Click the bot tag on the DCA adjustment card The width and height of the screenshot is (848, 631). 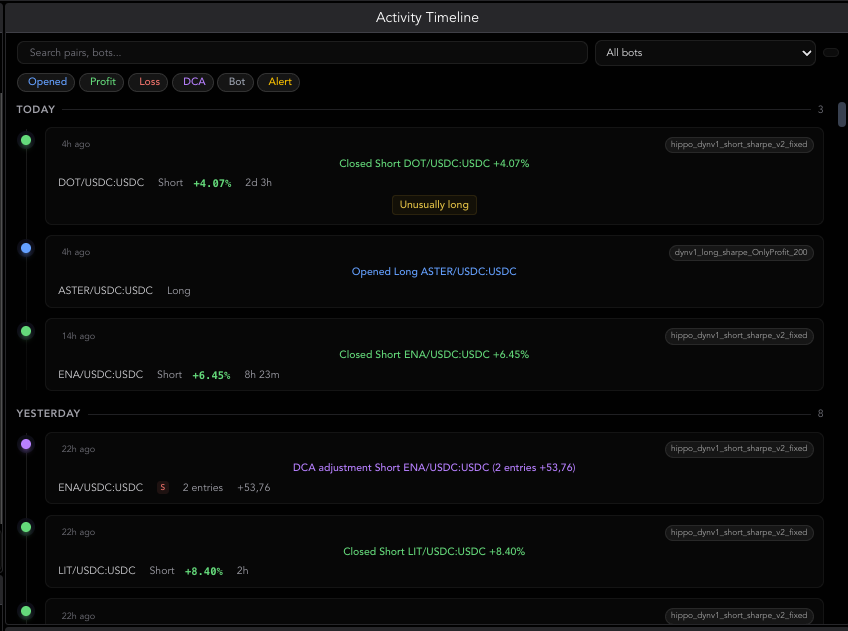pos(739,449)
